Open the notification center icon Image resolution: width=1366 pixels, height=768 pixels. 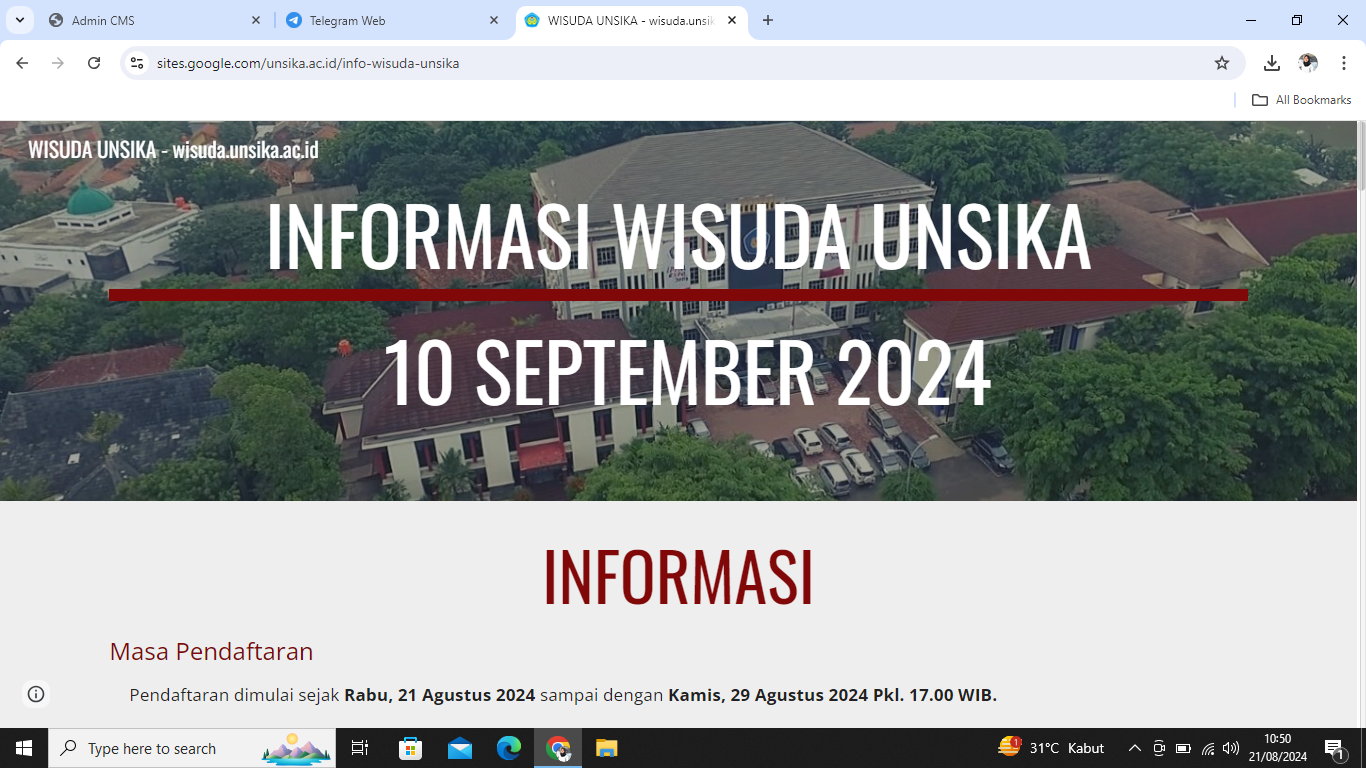point(1335,748)
